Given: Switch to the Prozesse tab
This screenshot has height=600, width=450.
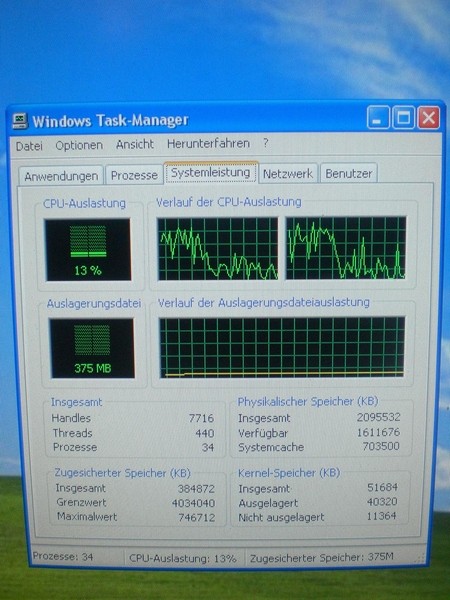Looking at the screenshot, I should [x=134, y=175].
